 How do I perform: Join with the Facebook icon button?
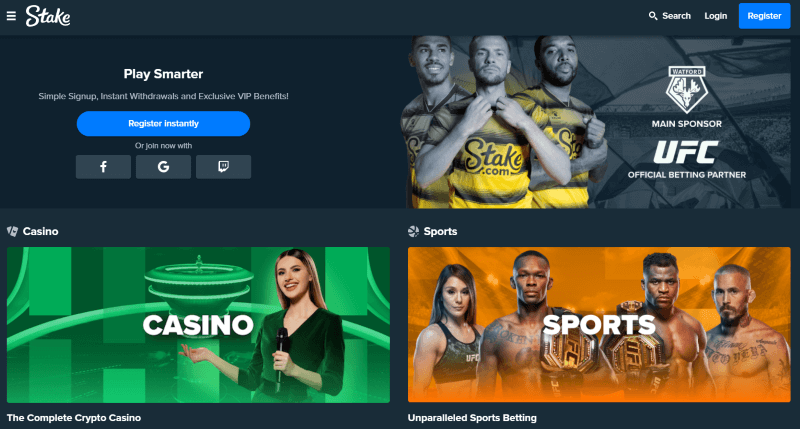104,167
